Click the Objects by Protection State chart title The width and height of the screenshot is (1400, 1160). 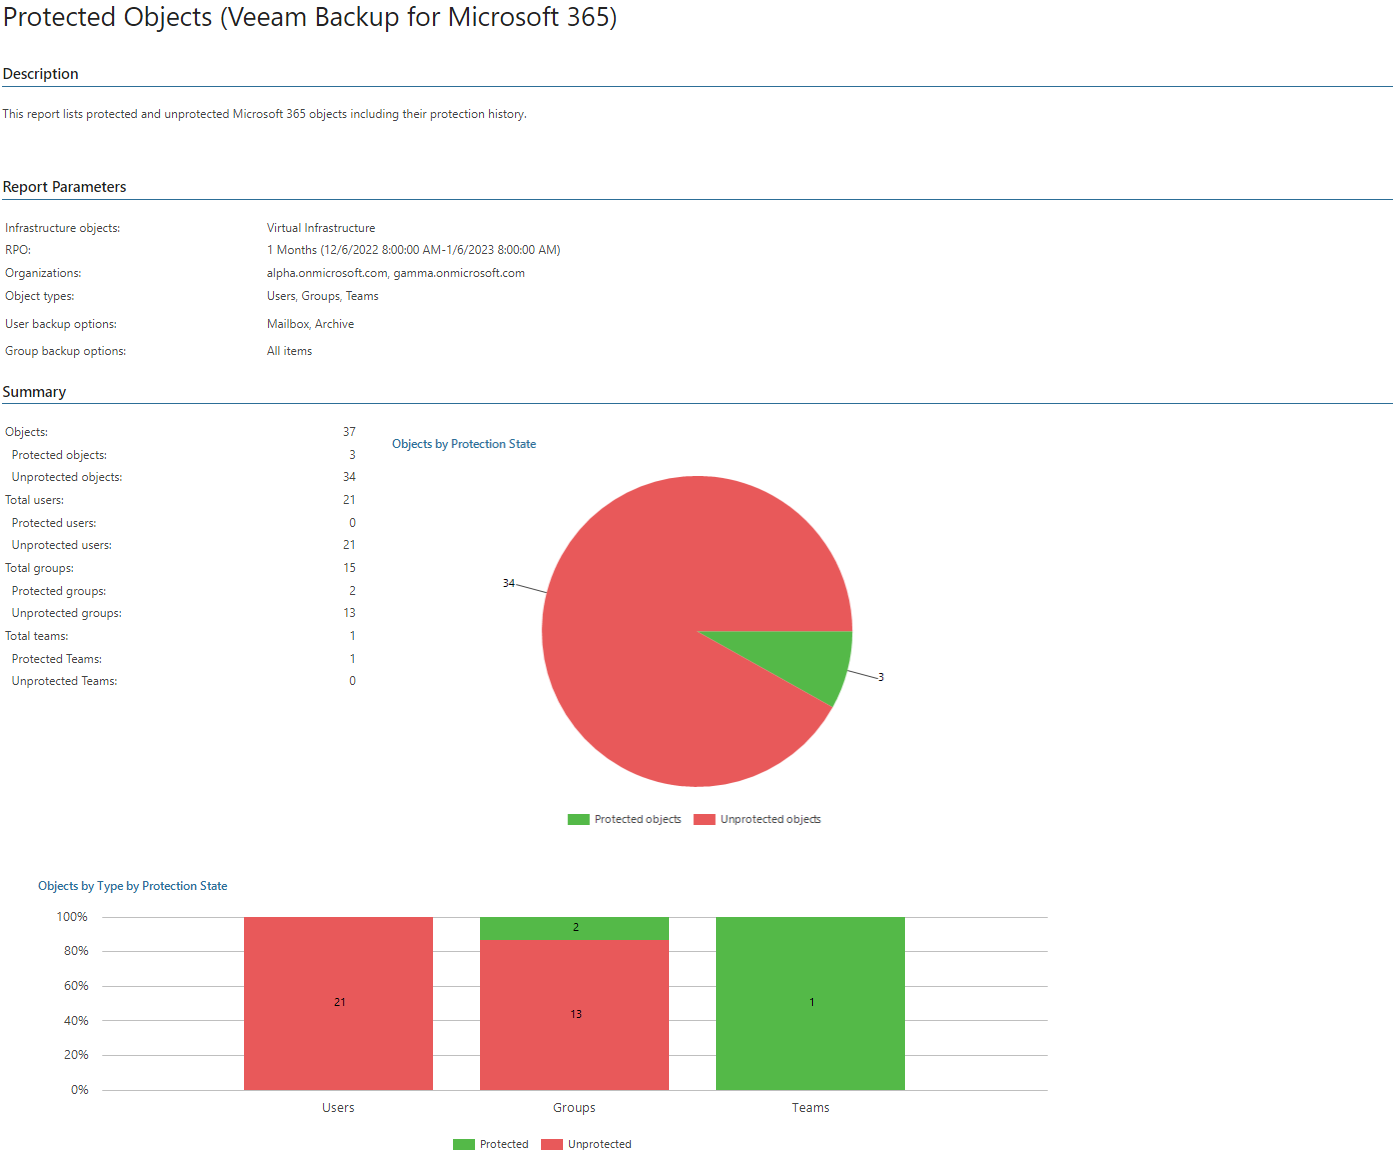click(x=464, y=444)
